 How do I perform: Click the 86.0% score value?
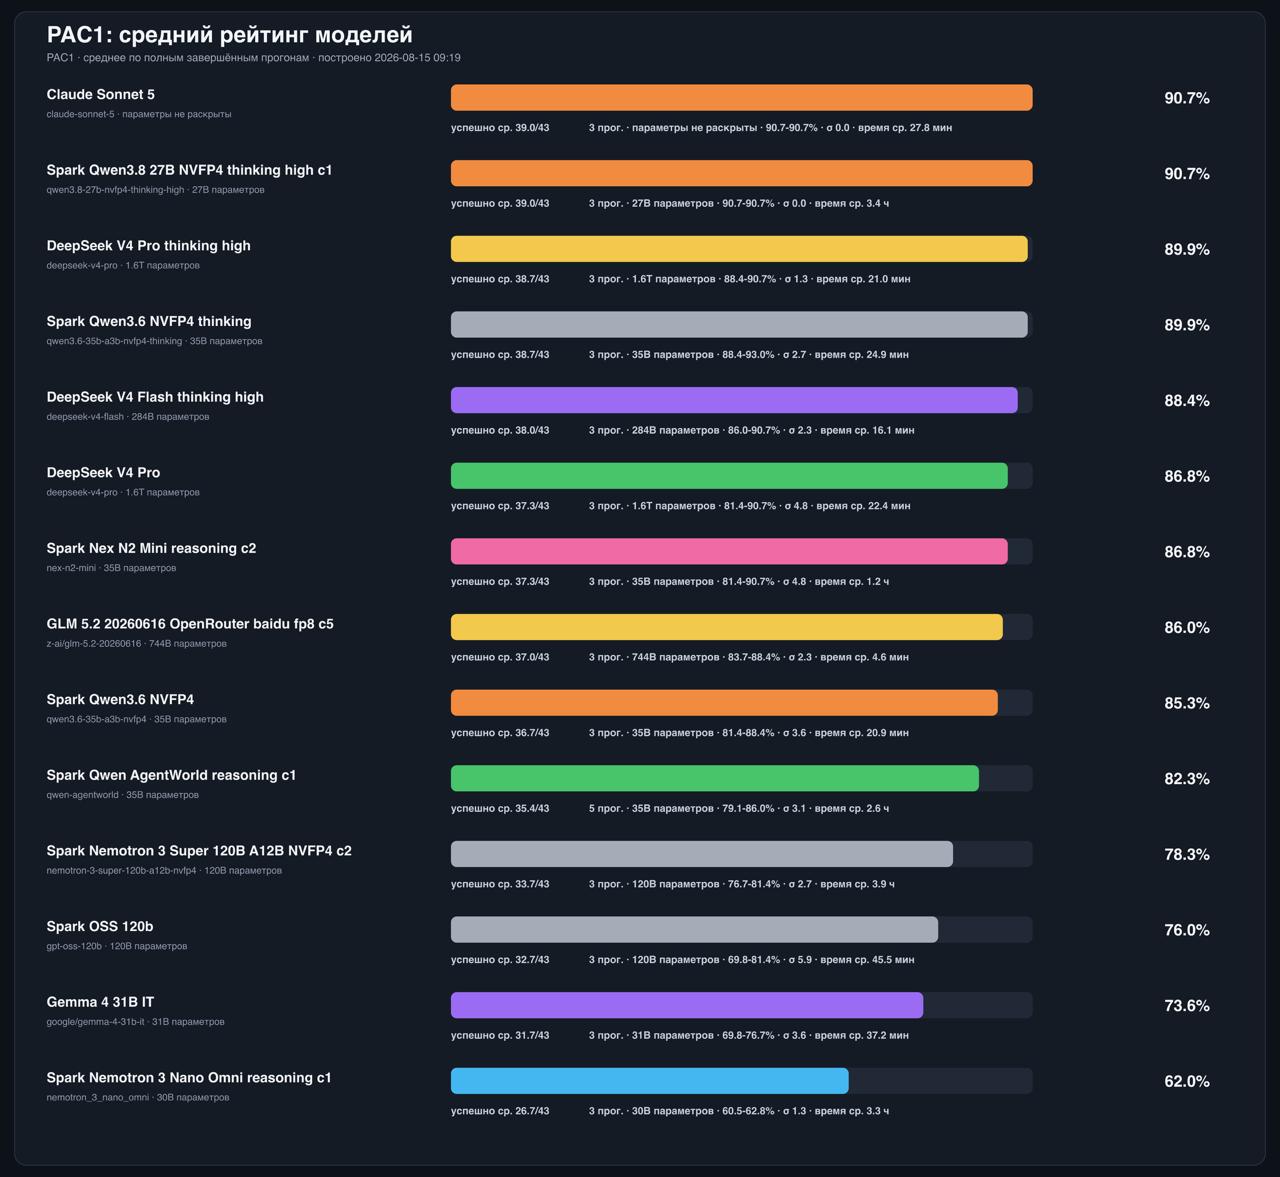pyautogui.click(x=1187, y=628)
